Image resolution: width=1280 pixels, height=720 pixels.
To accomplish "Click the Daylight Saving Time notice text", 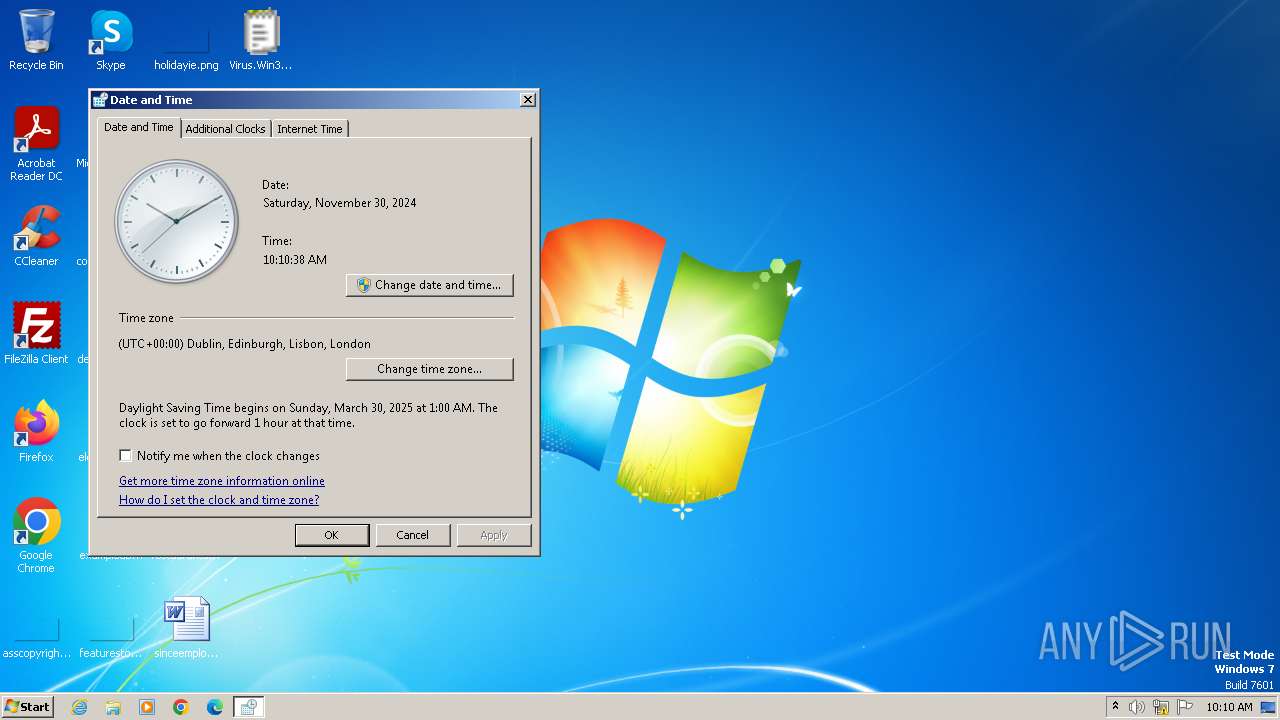I will coord(309,415).
